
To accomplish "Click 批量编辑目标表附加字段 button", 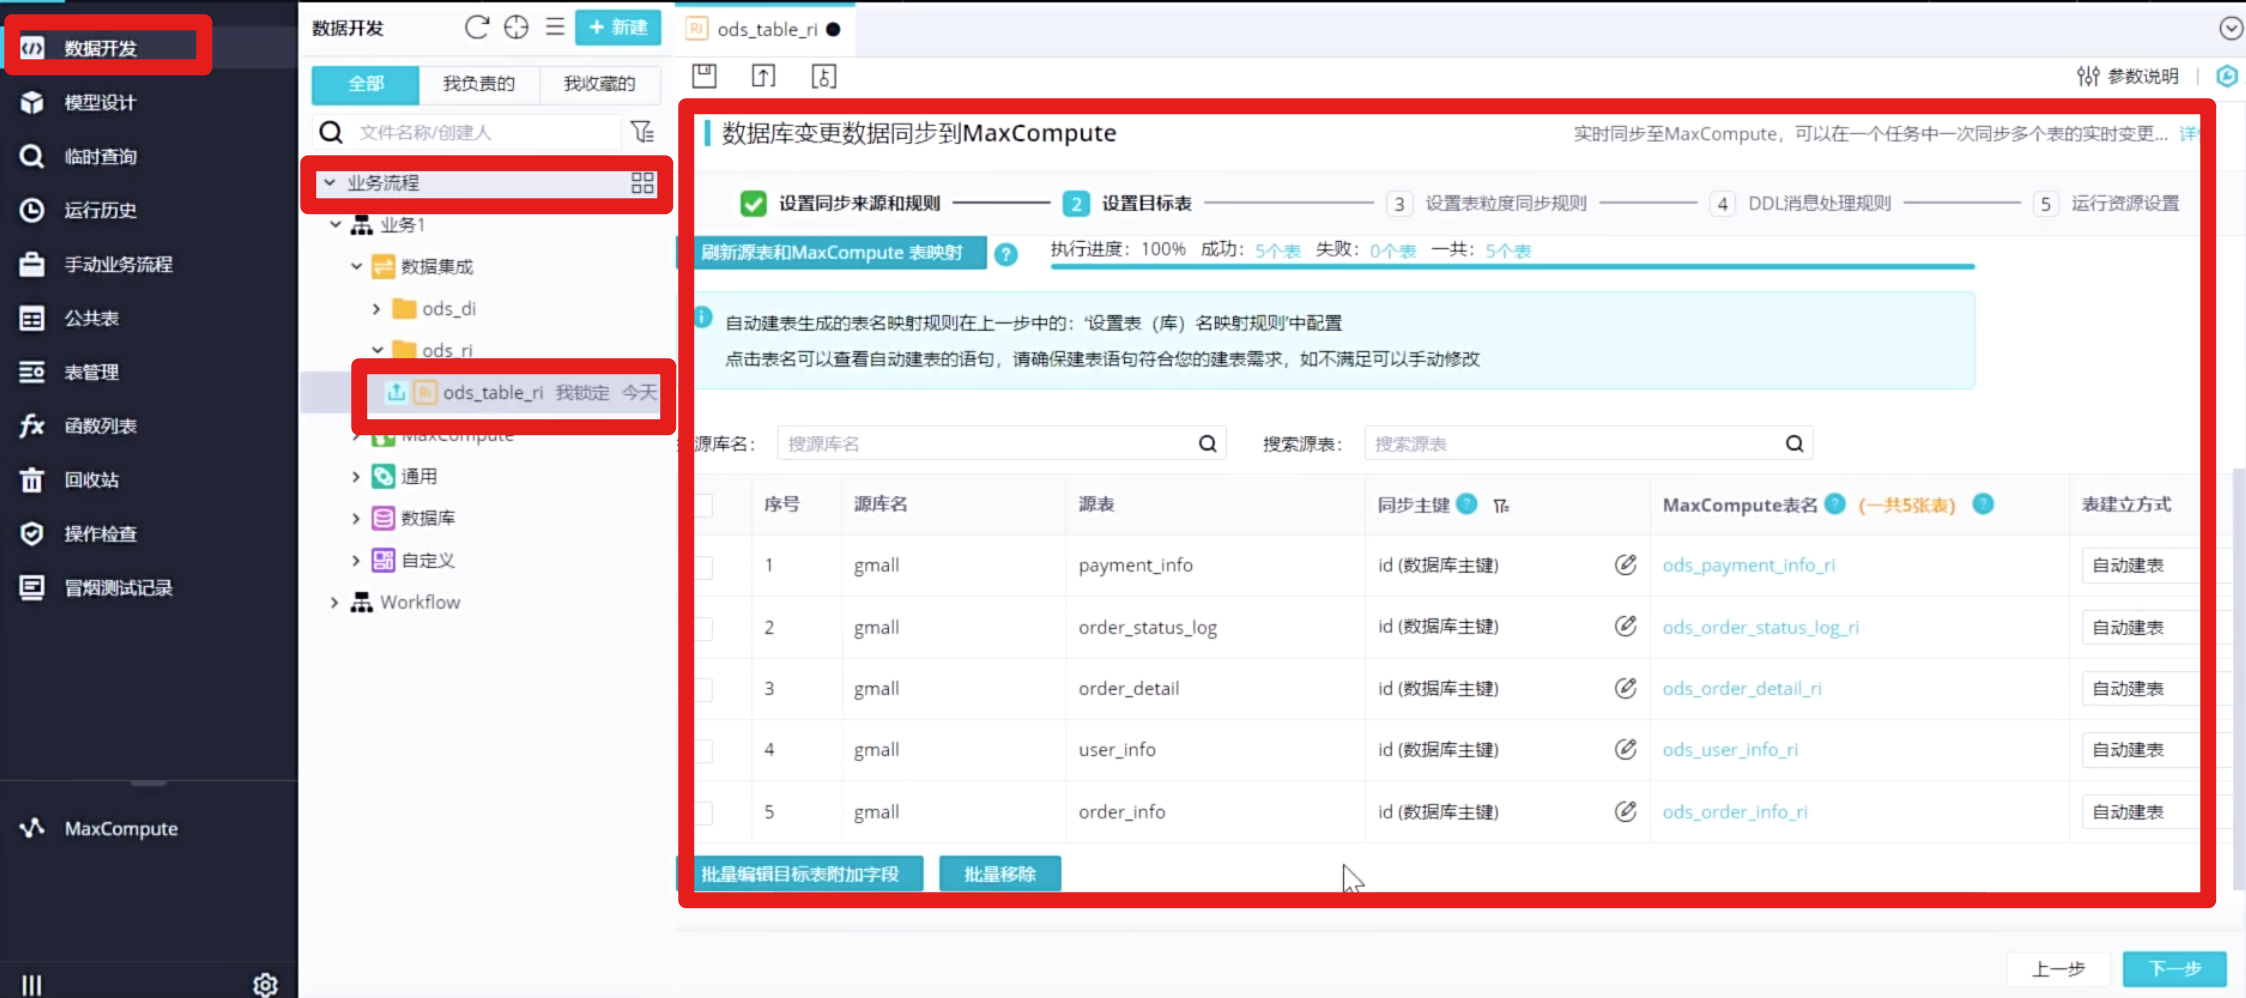I will 800,874.
